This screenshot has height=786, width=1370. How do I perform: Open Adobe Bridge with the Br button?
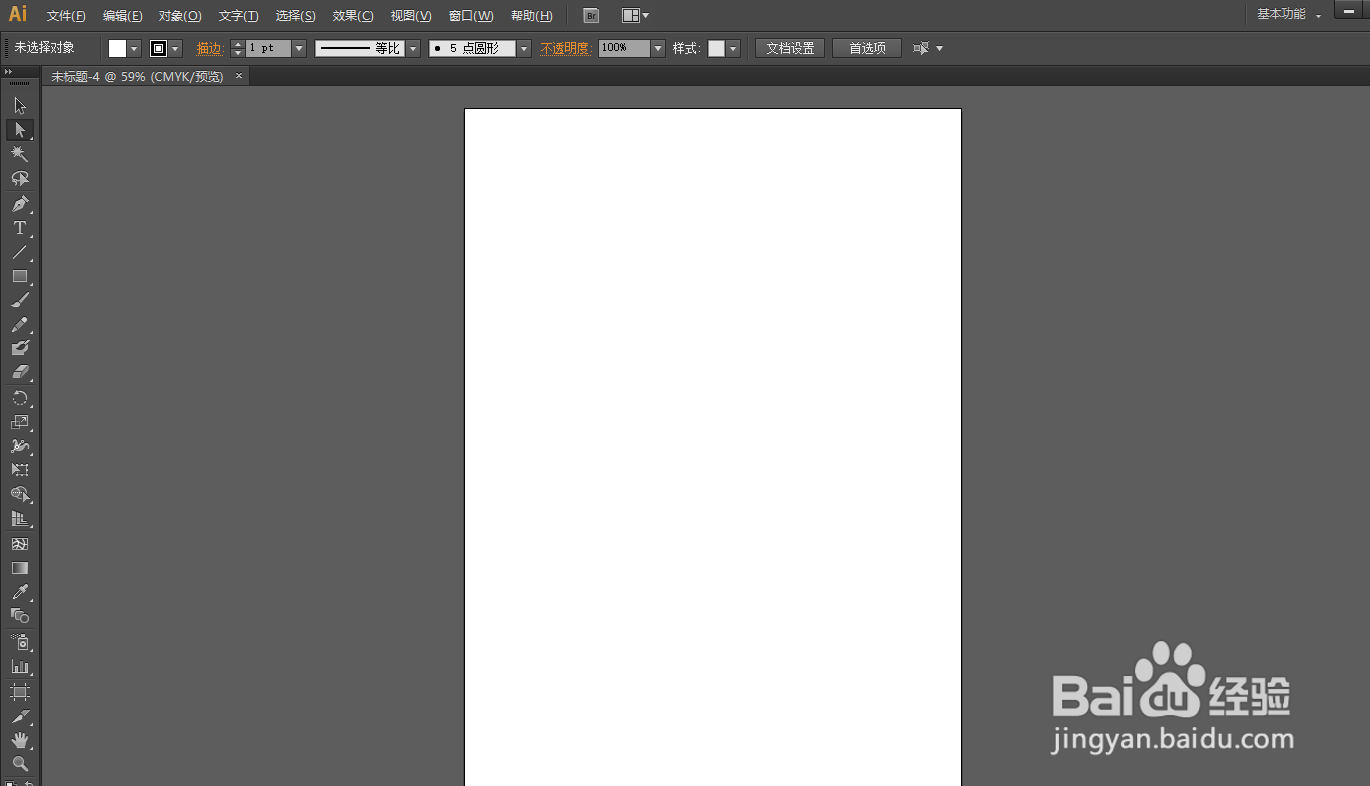pos(591,16)
